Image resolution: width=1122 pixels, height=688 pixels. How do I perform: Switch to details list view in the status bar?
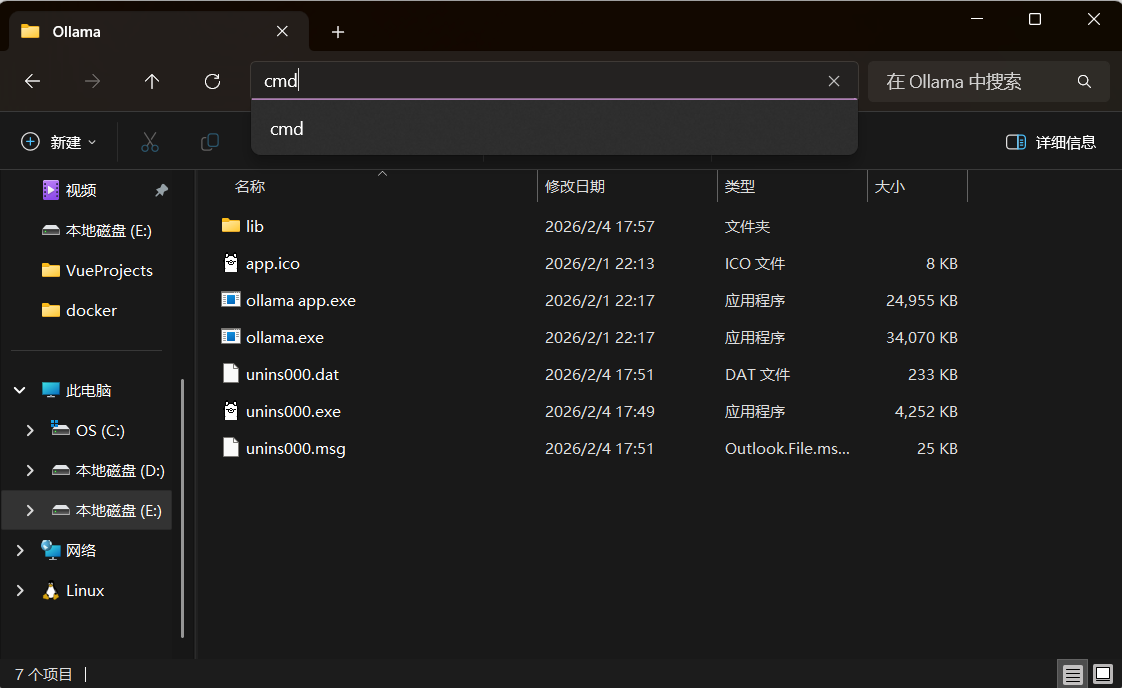coord(1072,674)
